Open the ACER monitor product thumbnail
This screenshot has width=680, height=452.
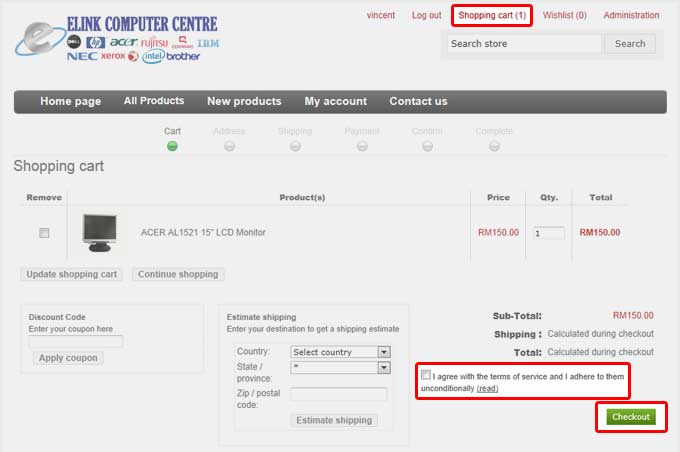[x=100, y=233]
